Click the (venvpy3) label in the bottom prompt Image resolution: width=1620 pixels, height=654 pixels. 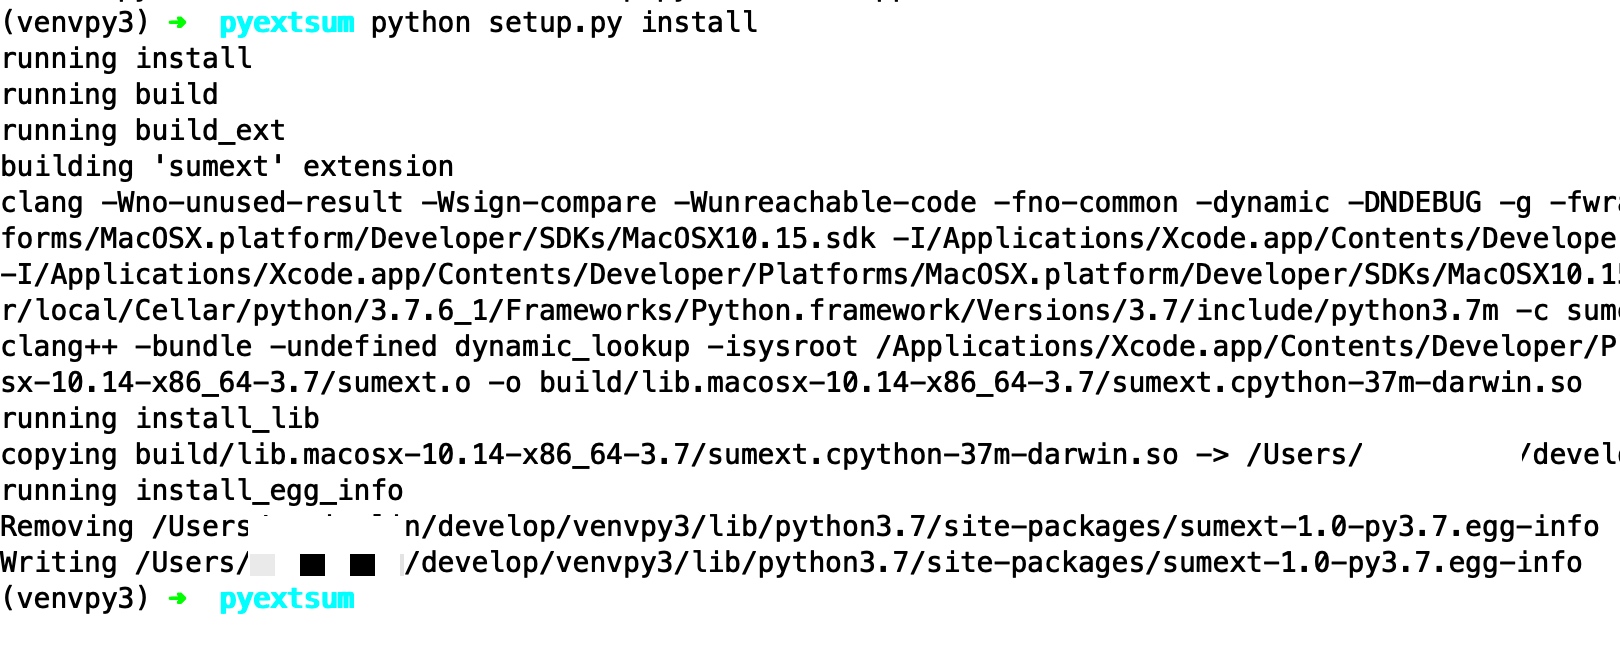75,599
